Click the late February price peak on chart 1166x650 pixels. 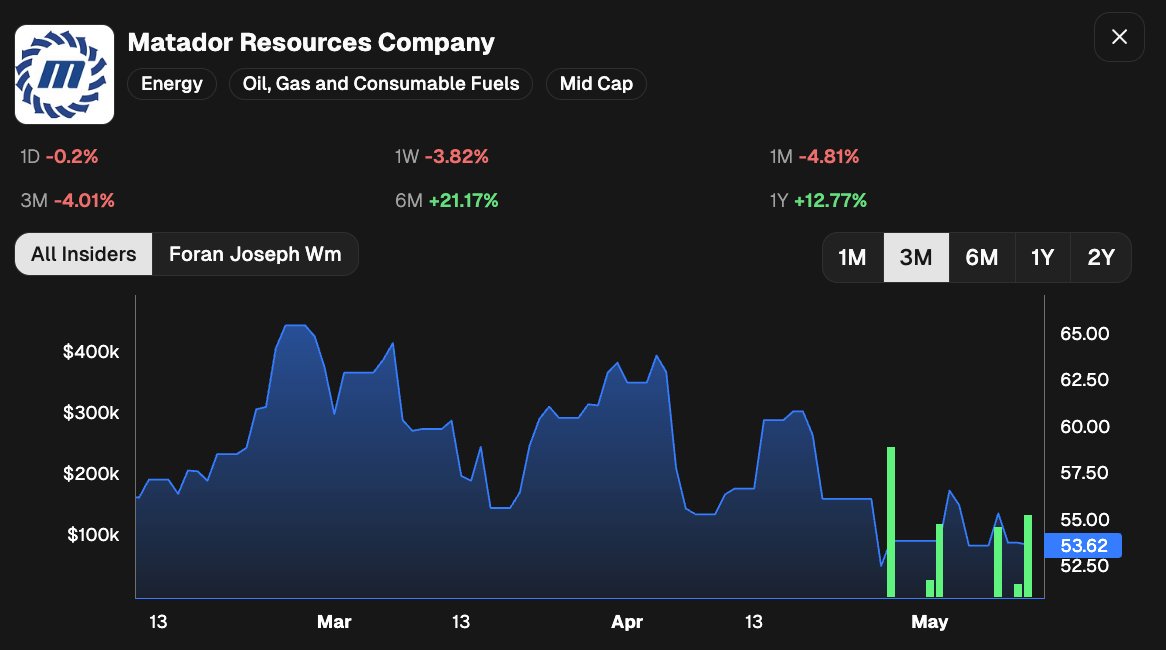tap(295, 326)
